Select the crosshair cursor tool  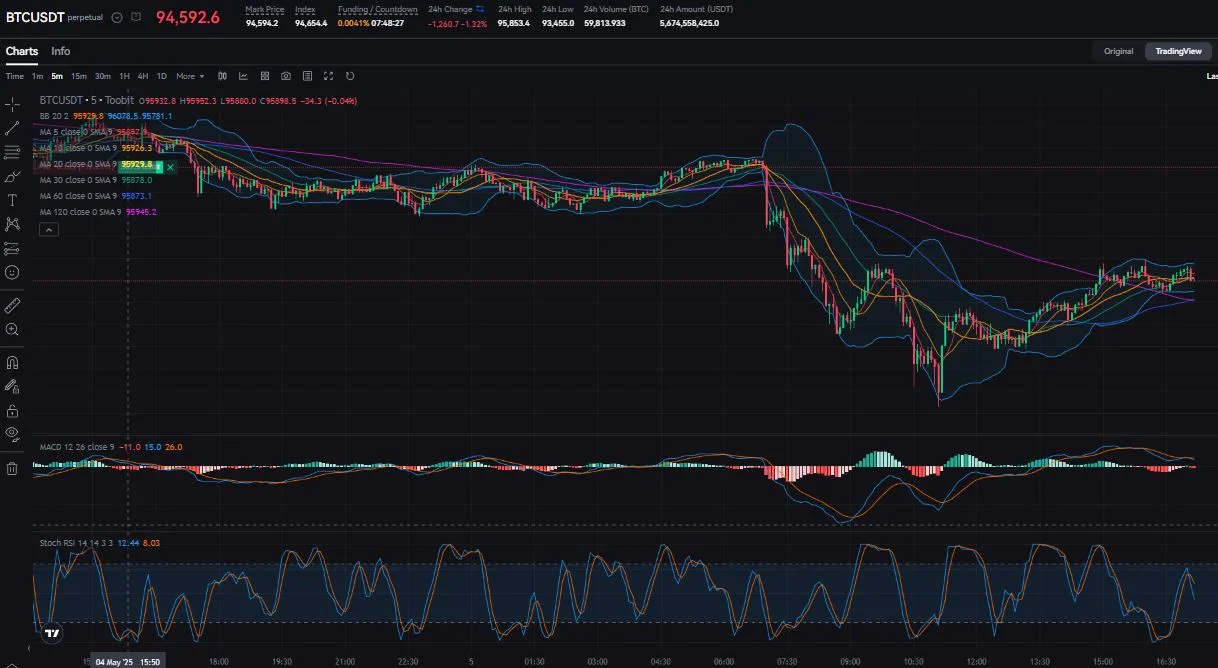12,104
